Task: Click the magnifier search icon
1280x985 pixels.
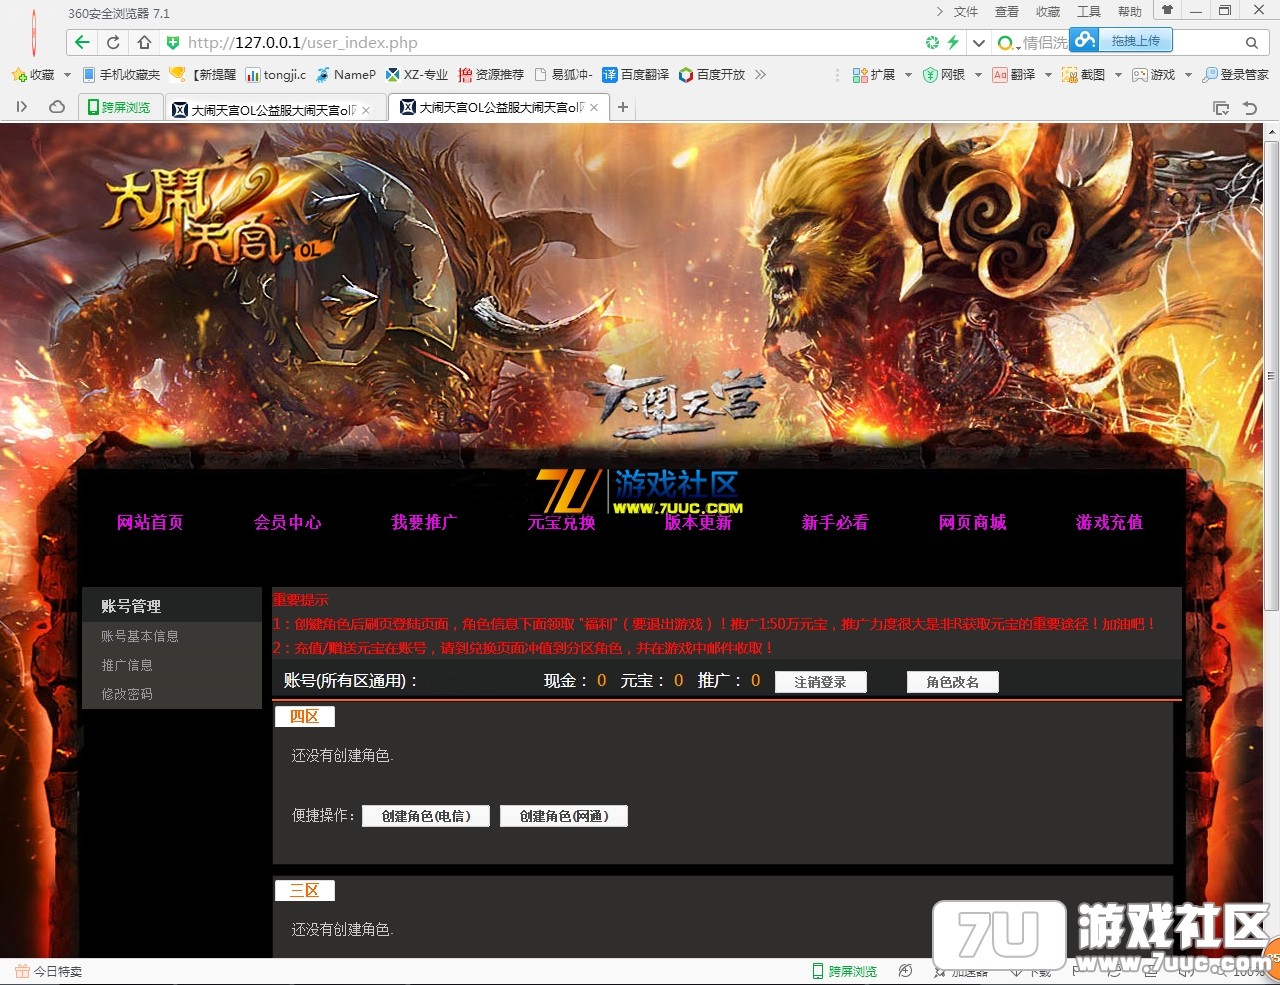Action: (1251, 43)
